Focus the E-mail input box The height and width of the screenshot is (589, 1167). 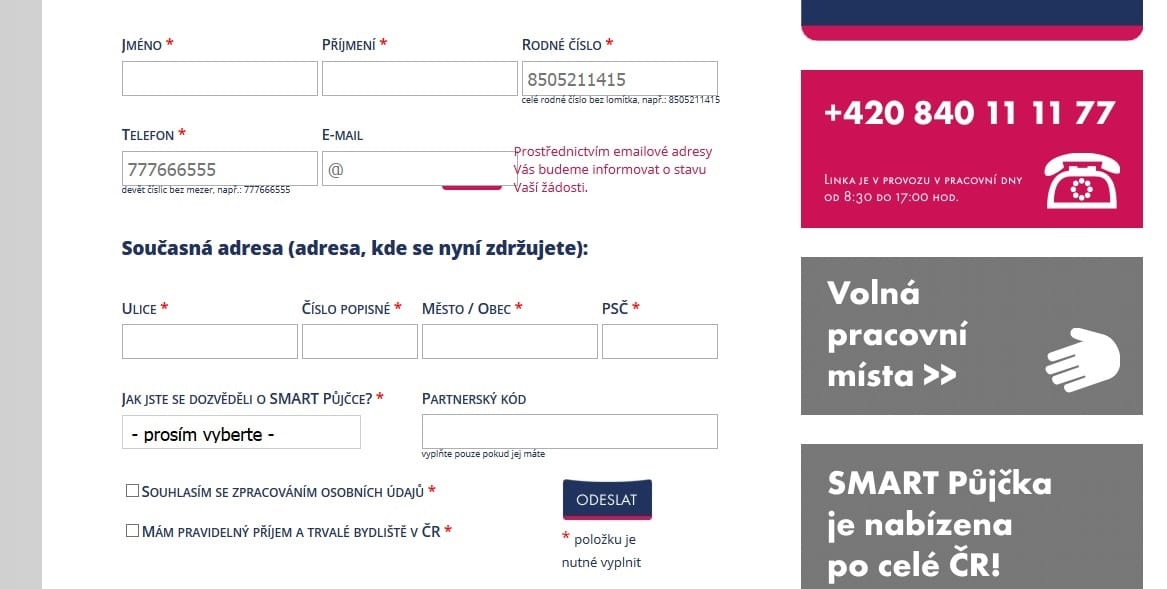419,168
